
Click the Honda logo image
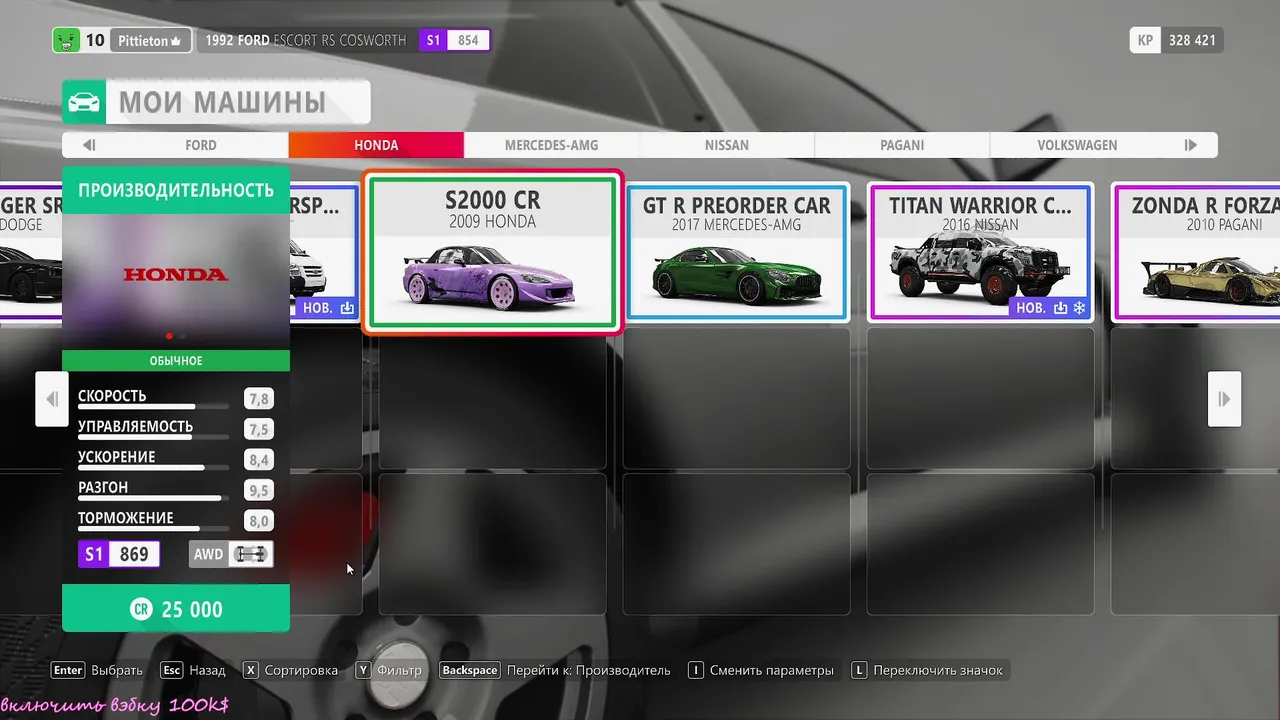(x=176, y=274)
